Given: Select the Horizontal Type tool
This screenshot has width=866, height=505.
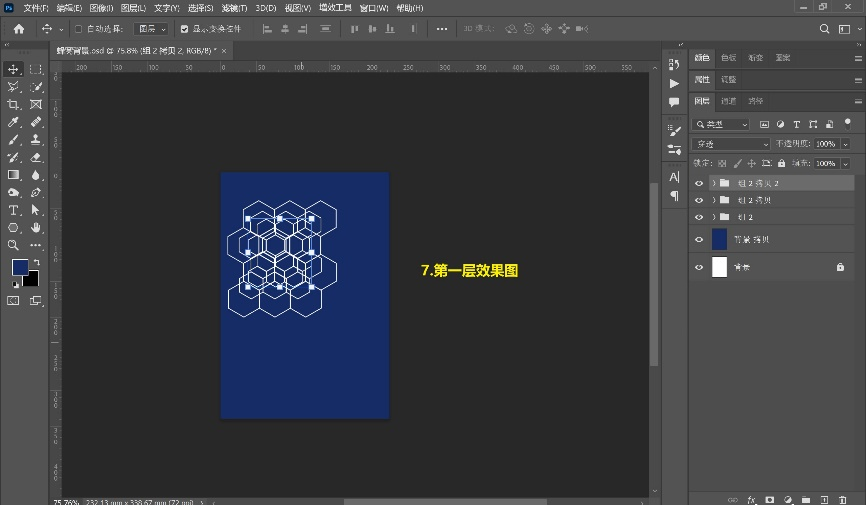Looking at the screenshot, I should (x=13, y=210).
